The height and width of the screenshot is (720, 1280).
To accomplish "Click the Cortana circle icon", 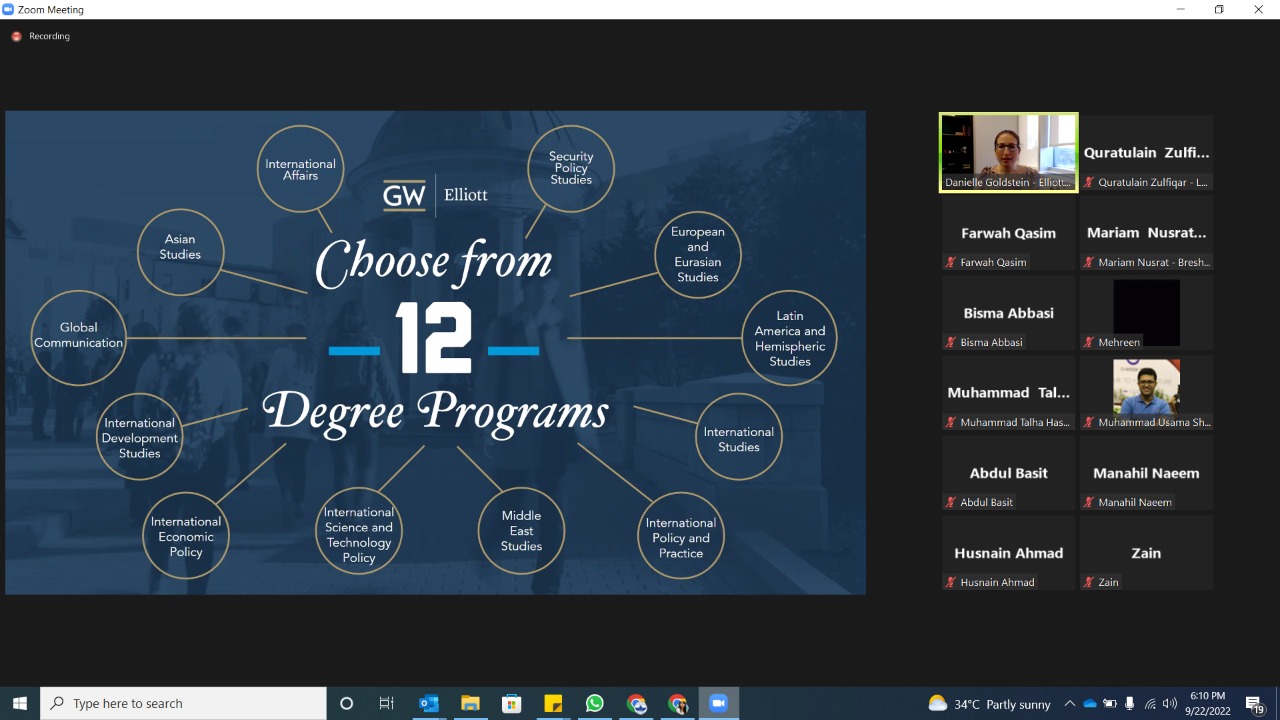I will point(346,704).
